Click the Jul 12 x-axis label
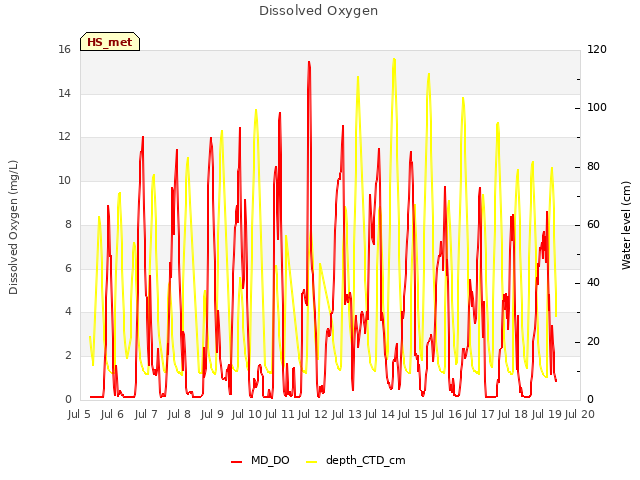The image size is (640, 480). pyautogui.click(x=313, y=414)
